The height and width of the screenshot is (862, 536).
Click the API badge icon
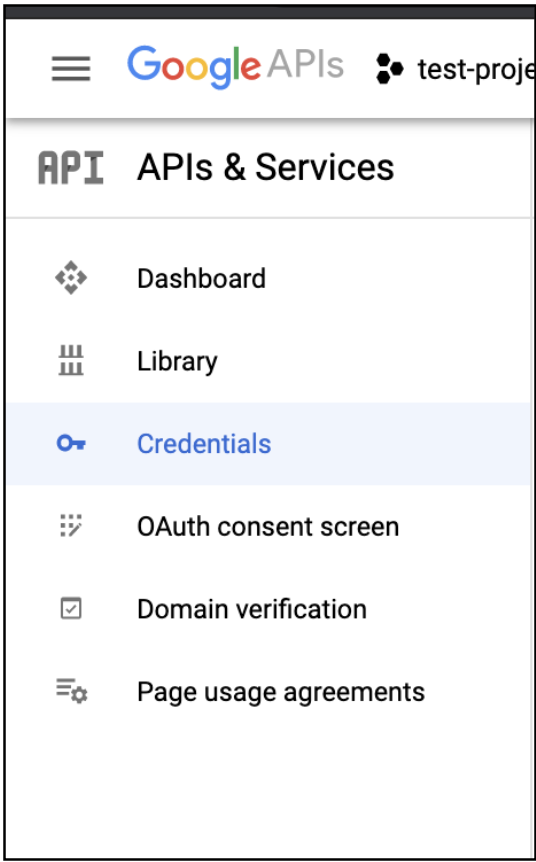(x=71, y=168)
